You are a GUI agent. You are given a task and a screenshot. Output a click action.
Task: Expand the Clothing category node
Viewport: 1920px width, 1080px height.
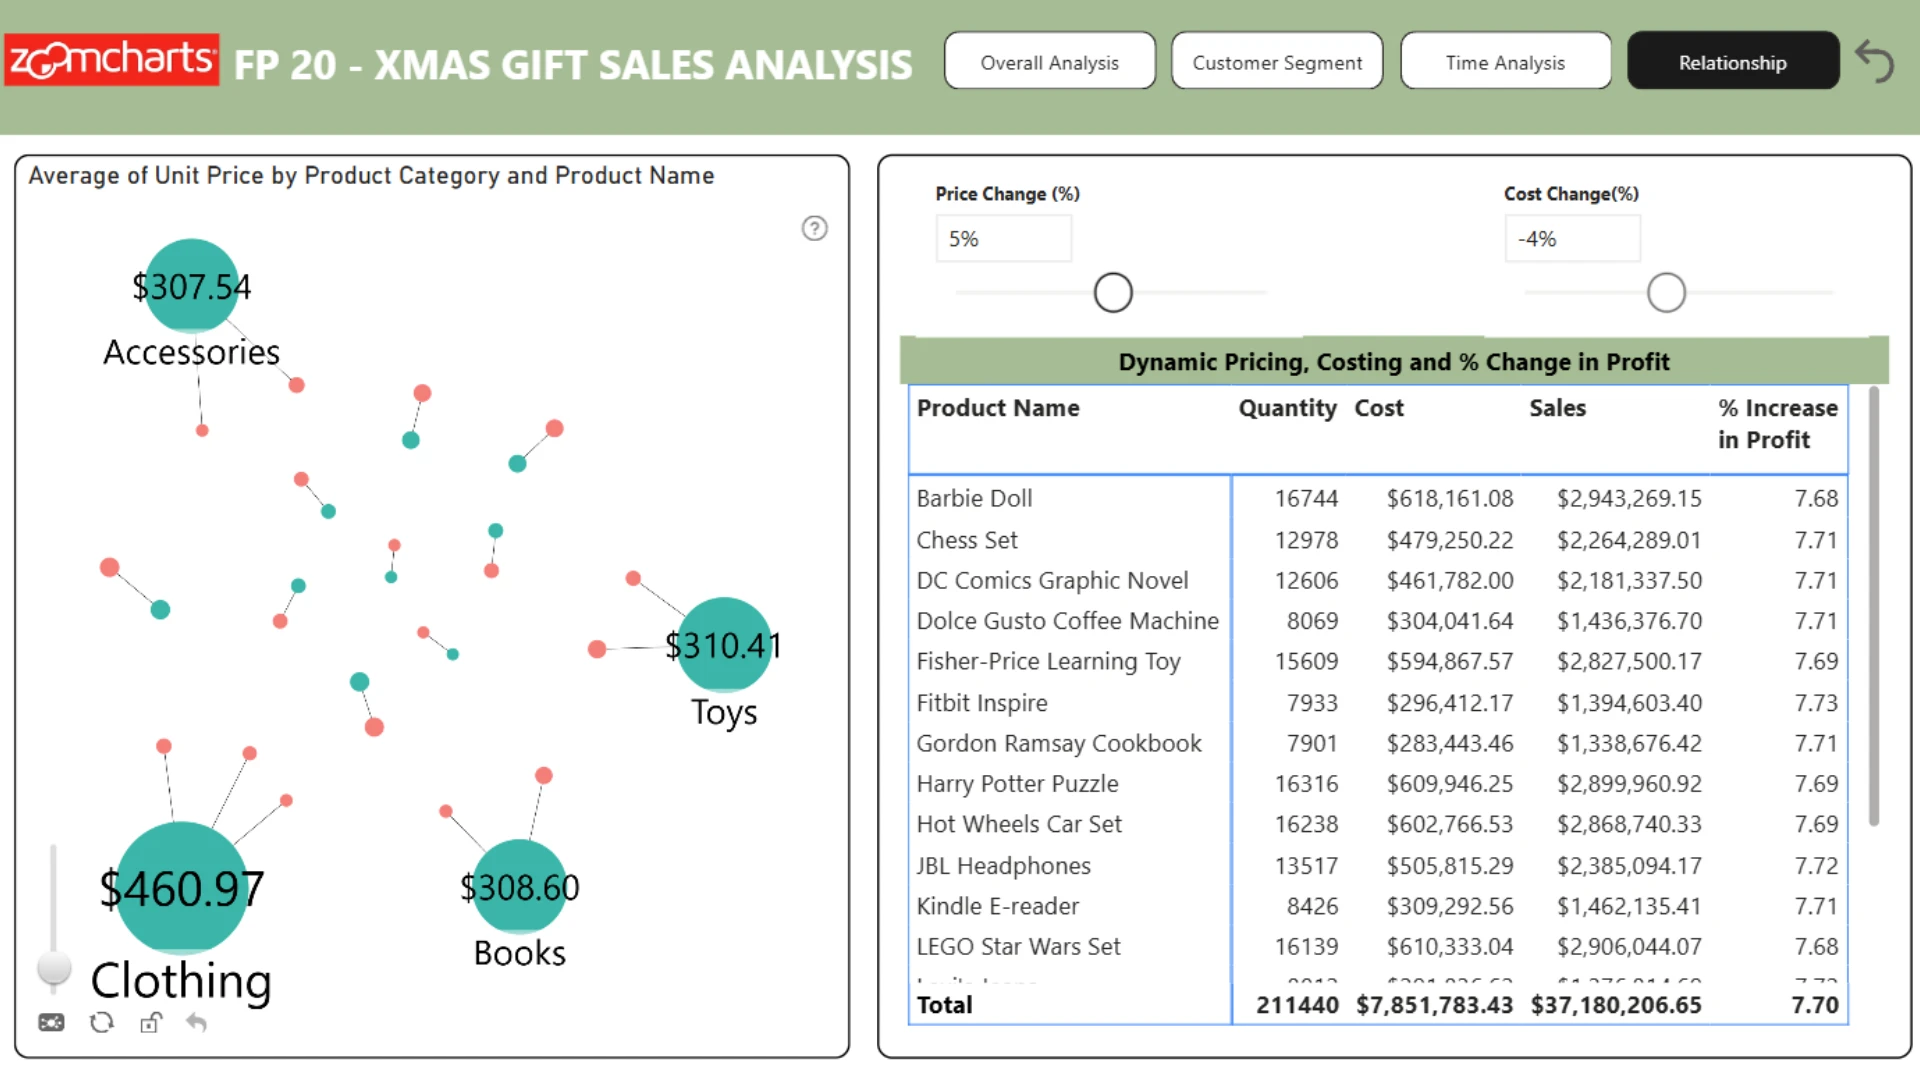[x=182, y=888]
